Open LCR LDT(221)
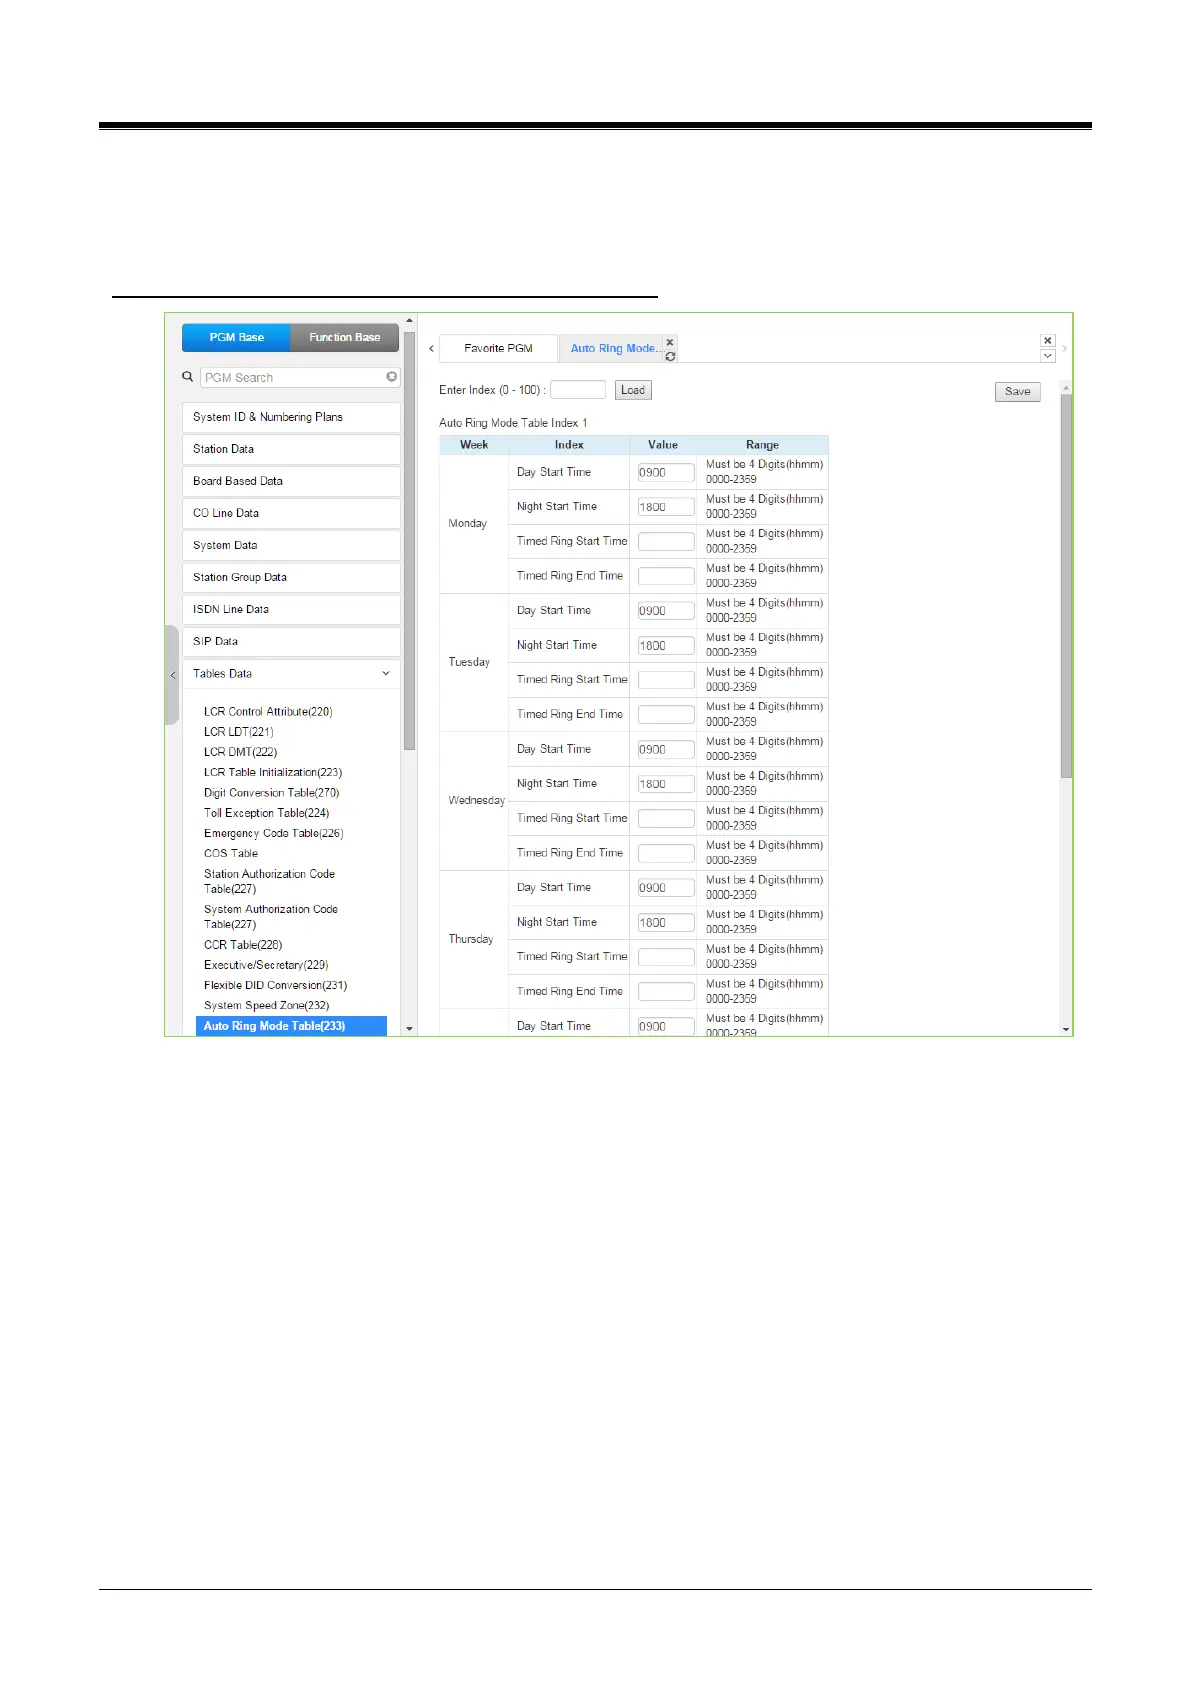 point(239,732)
